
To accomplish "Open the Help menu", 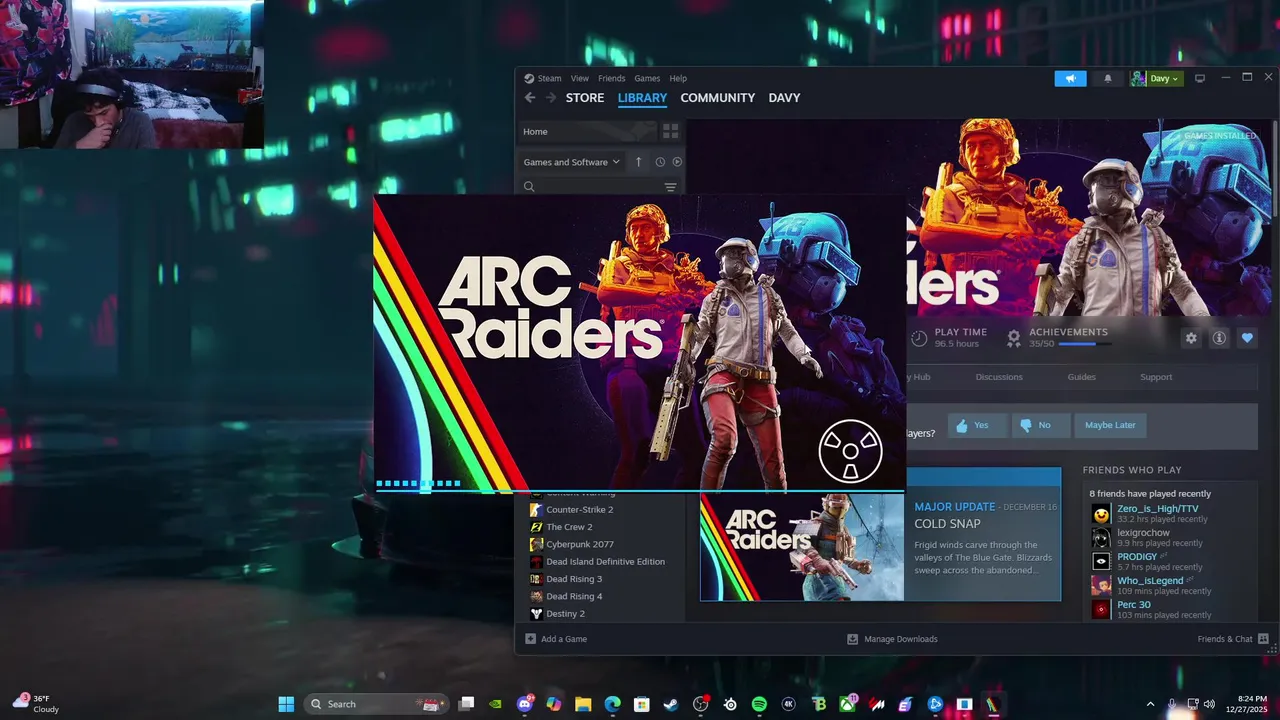I will pyautogui.click(x=678, y=78).
